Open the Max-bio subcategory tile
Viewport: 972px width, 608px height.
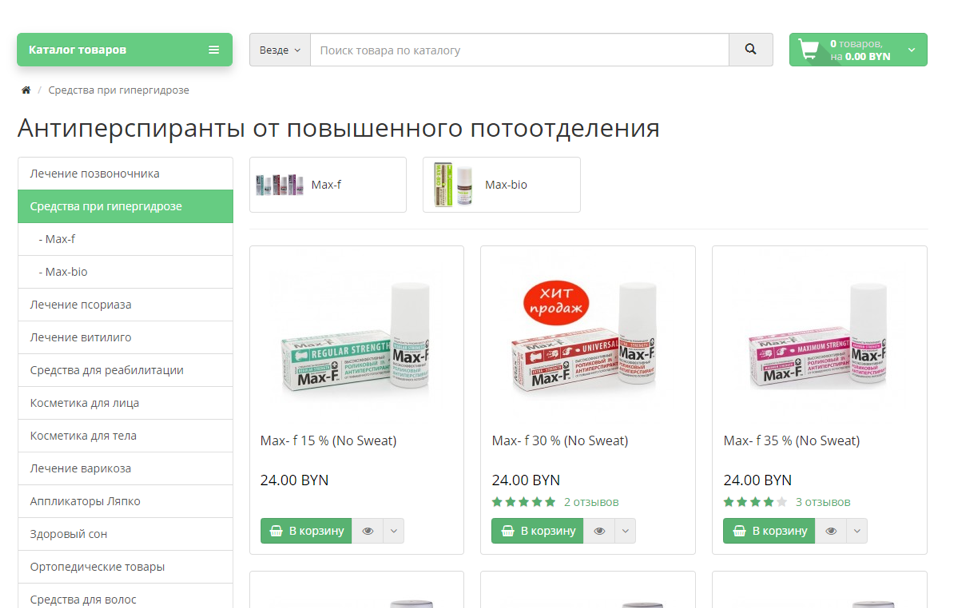pyautogui.click(x=501, y=185)
